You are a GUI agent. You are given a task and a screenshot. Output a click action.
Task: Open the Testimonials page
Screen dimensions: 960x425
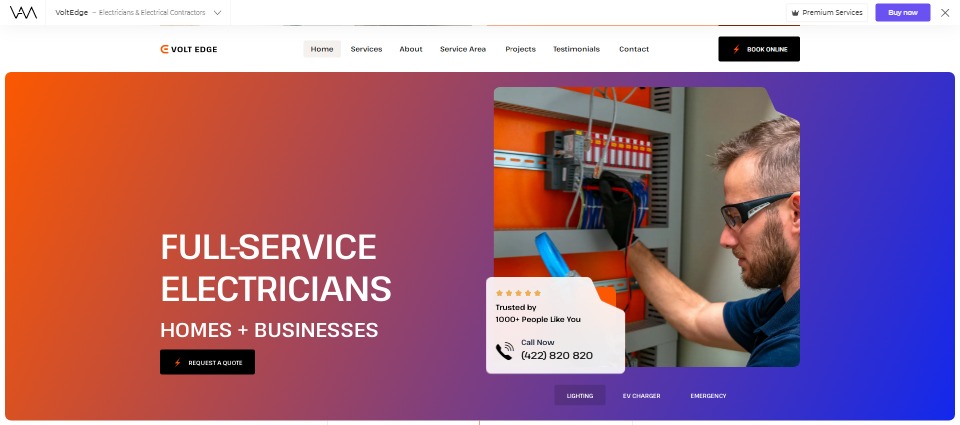(x=576, y=49)
